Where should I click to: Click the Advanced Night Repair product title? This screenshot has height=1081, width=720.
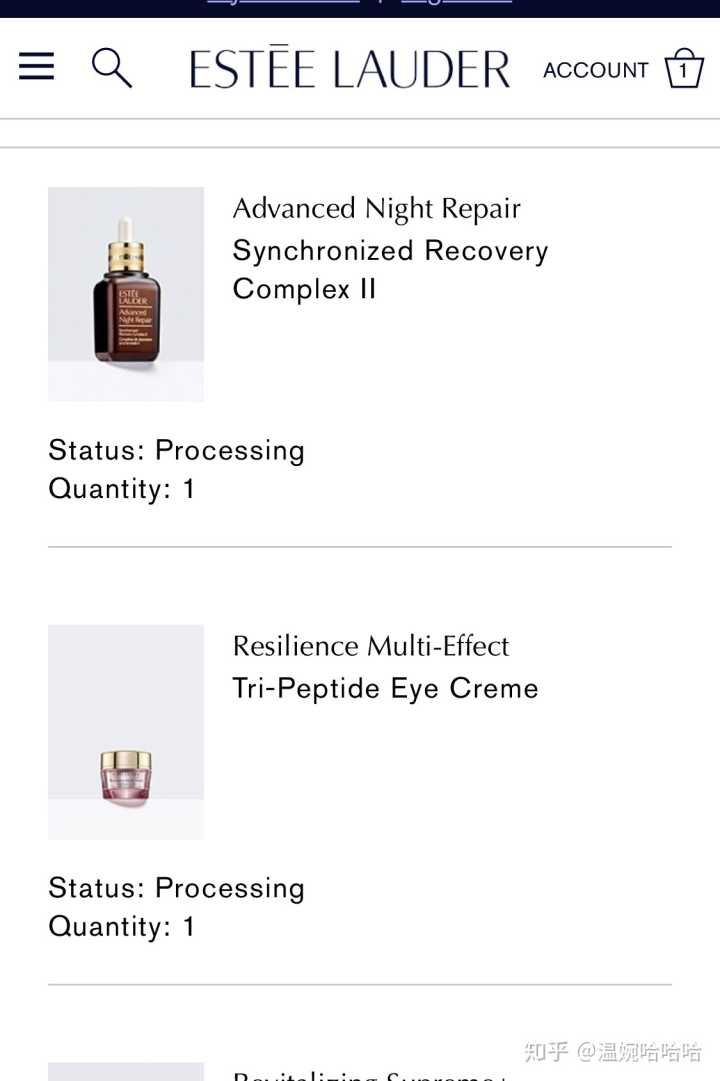[x=376, y=208]
